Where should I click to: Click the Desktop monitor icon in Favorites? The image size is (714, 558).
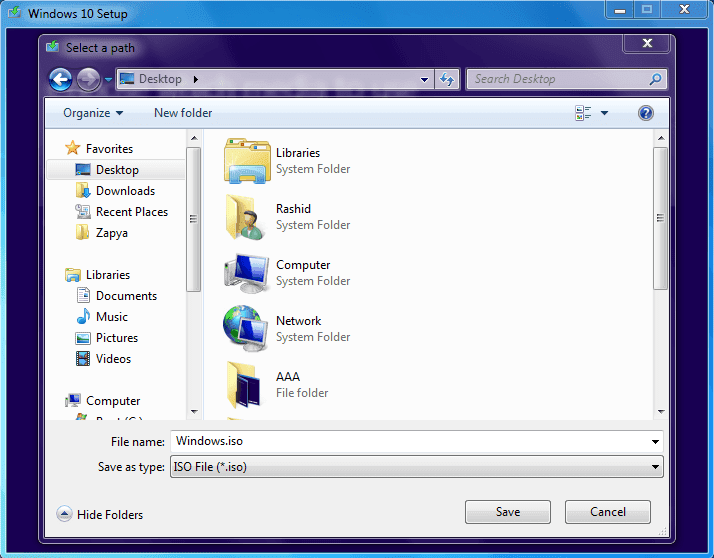pyautogui.click(x=83, y=169)
